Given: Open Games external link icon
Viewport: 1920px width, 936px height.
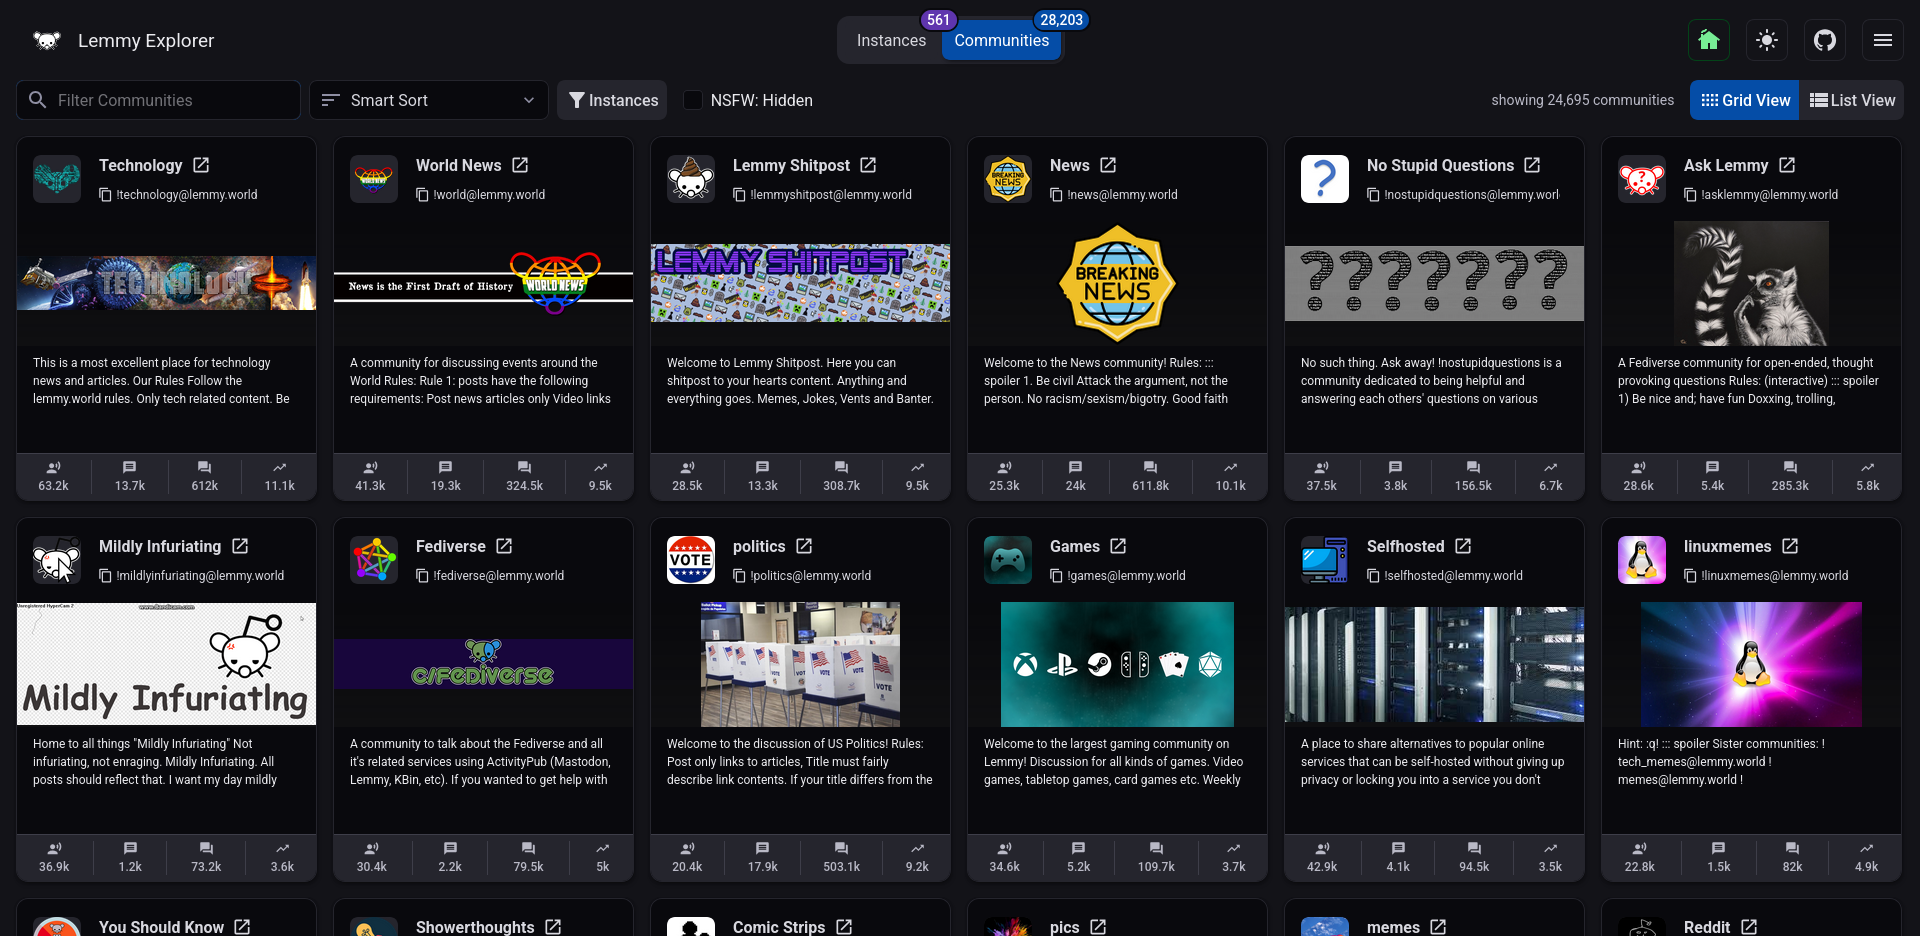Looking at the screenshot, I should click(1118, 546).
